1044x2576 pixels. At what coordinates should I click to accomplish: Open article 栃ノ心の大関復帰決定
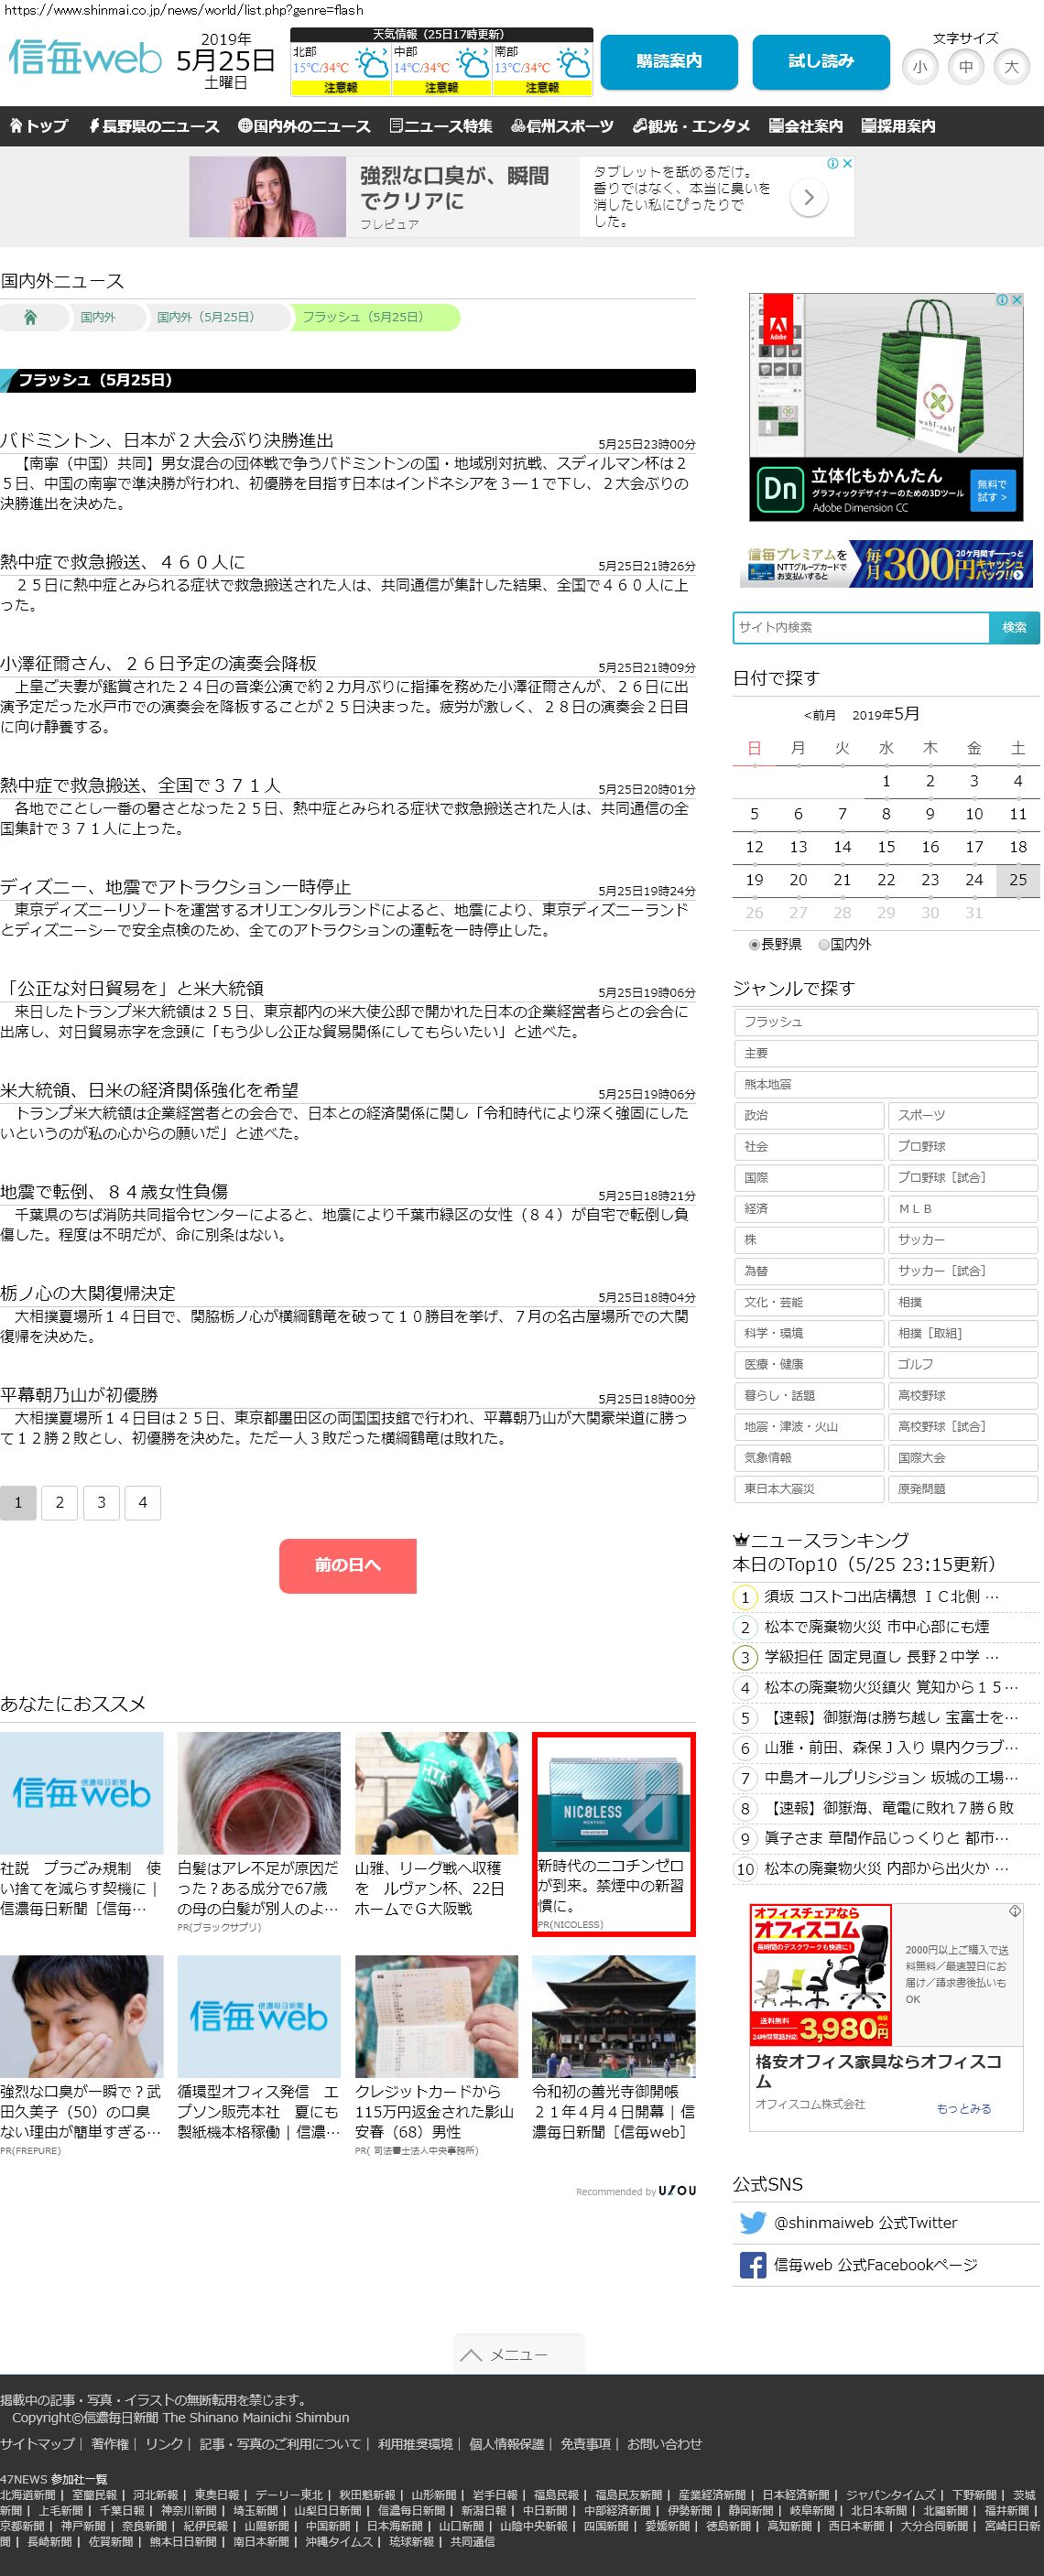tap(88, 1293)
